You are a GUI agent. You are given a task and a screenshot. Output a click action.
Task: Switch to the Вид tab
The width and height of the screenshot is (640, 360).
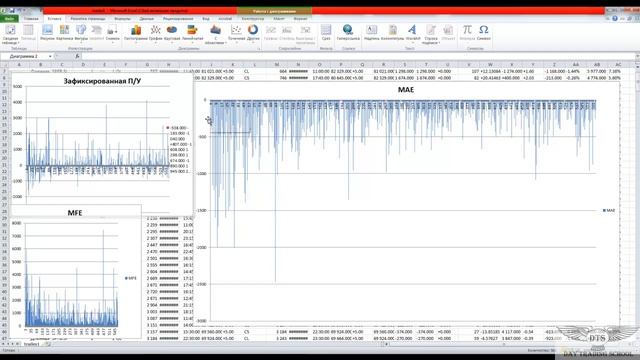tap(206, 18)
